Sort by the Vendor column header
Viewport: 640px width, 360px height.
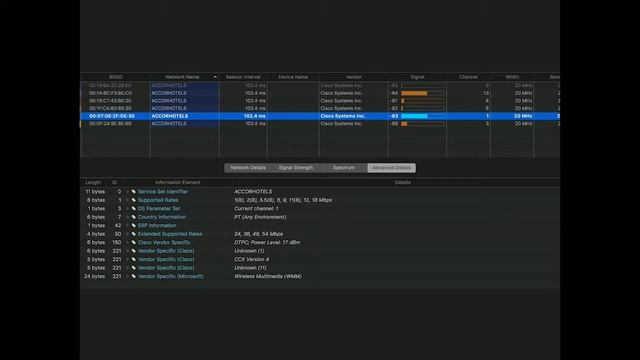tap(353, 77)
